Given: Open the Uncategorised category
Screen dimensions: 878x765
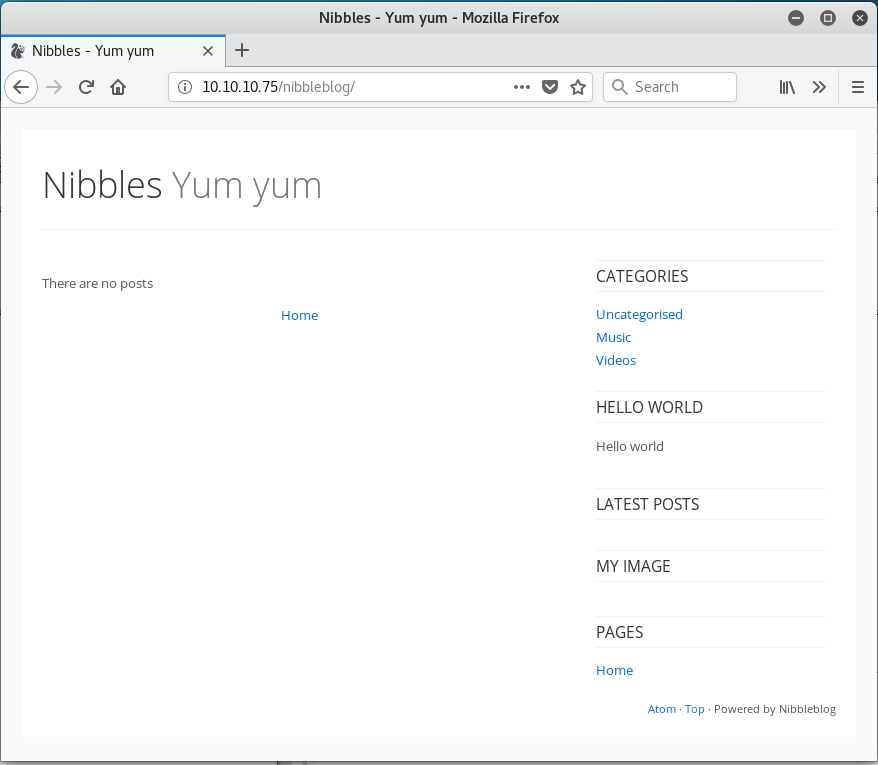Looking at the screenshot, I should pyautogui.click(x=639, y=314).
